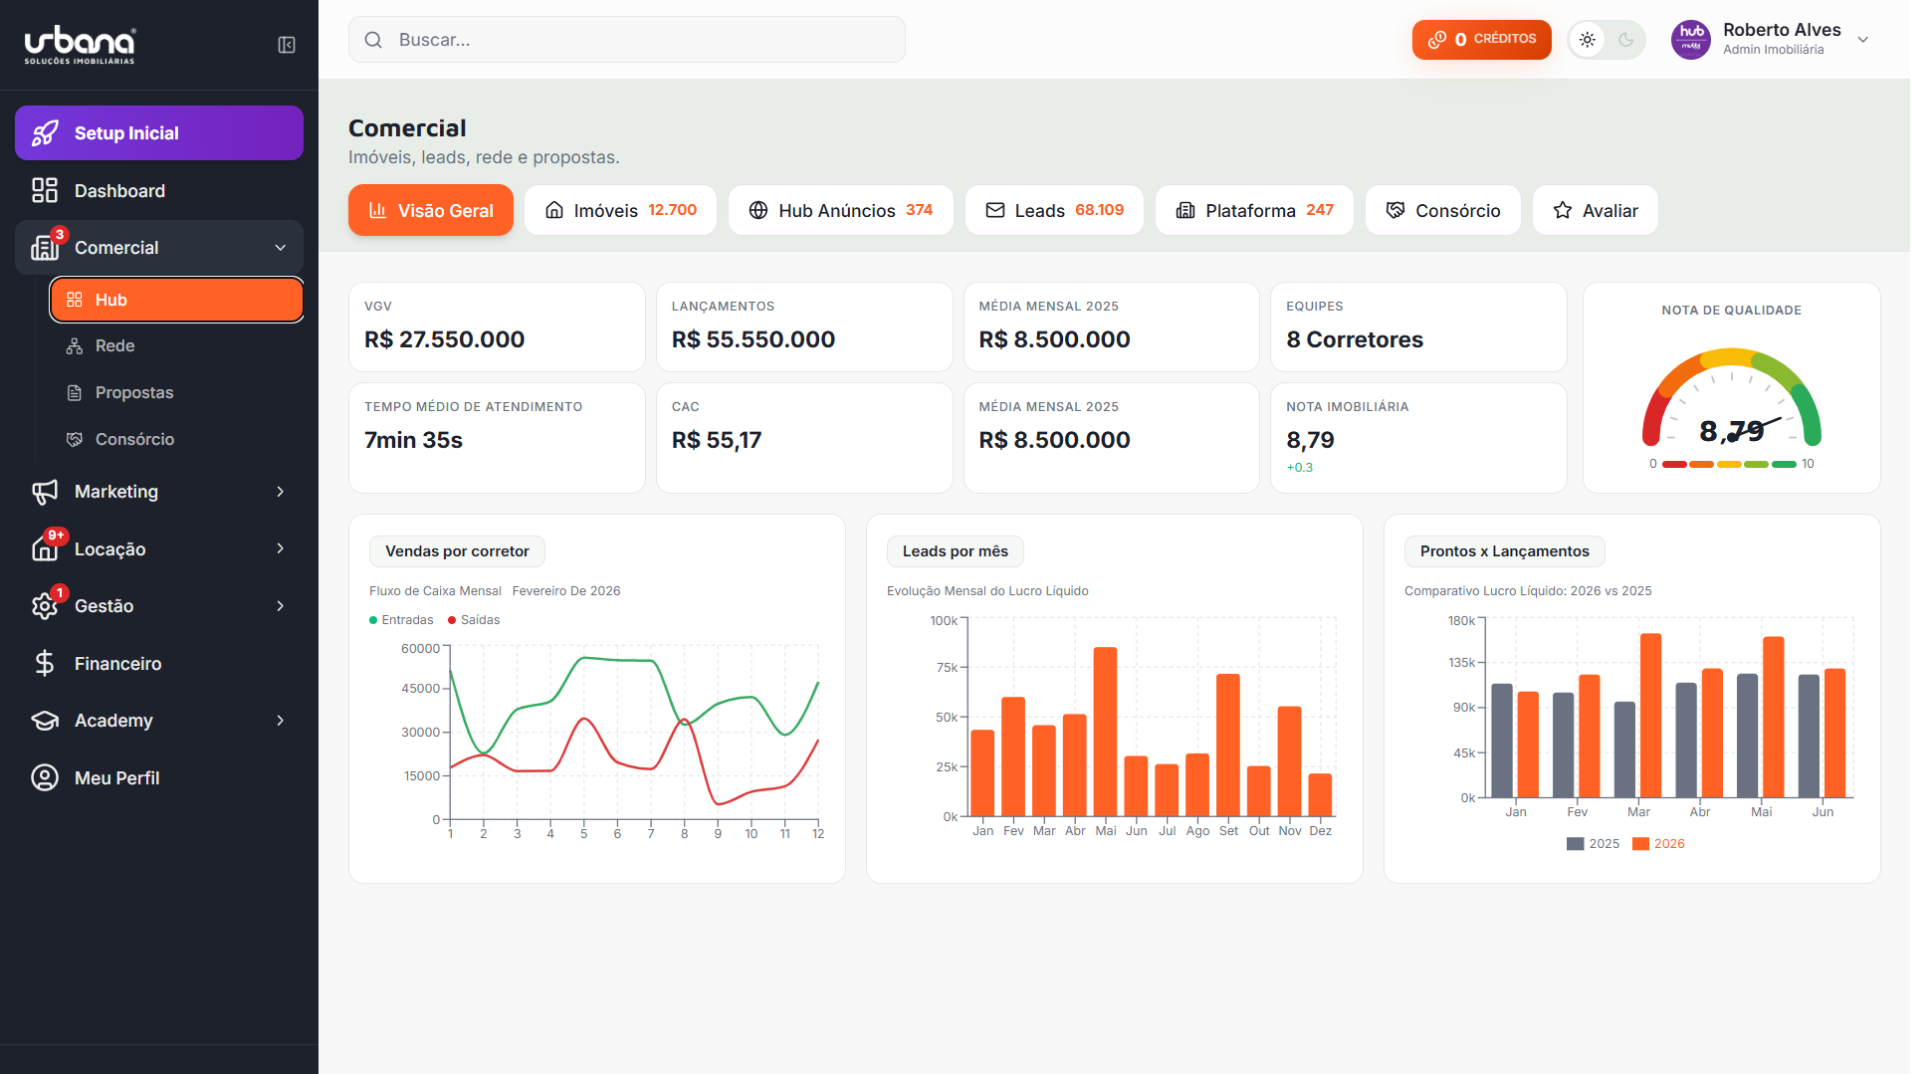This screenshot has width=1911, height=1074.
Task: Click the Locação house icon
Action: [45, 549]
